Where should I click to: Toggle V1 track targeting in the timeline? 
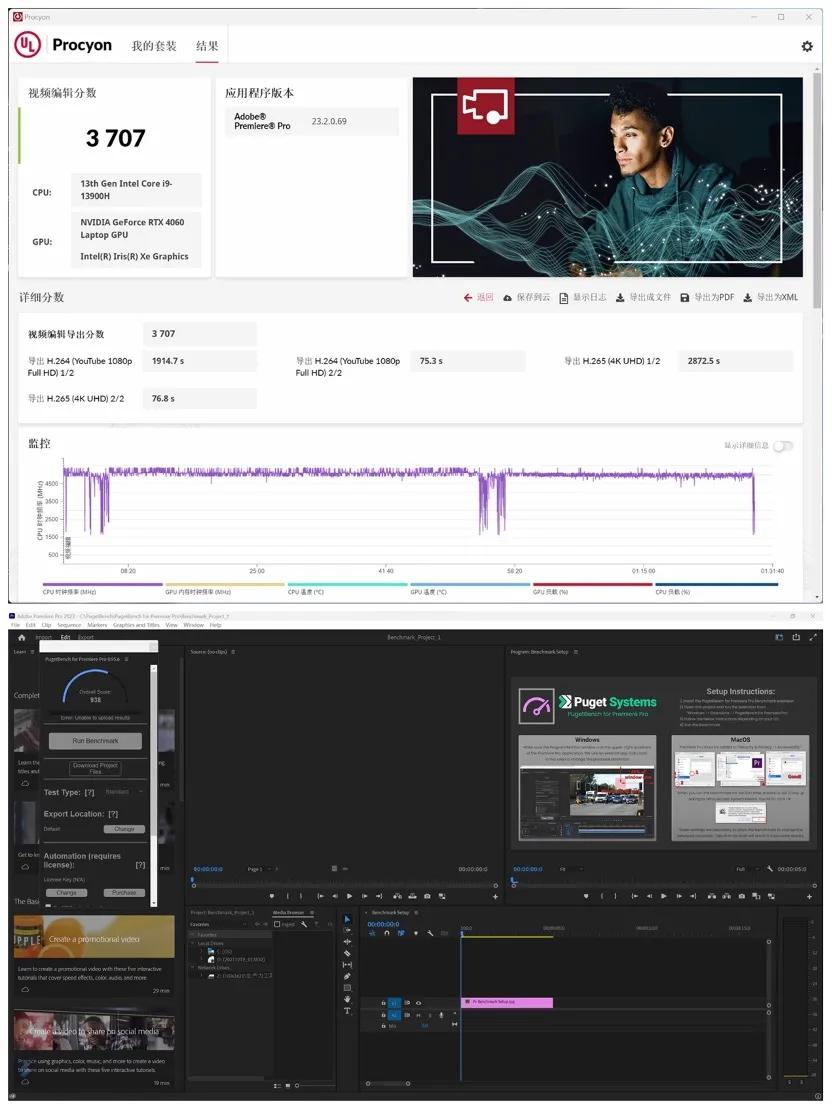pos(395,1003)
